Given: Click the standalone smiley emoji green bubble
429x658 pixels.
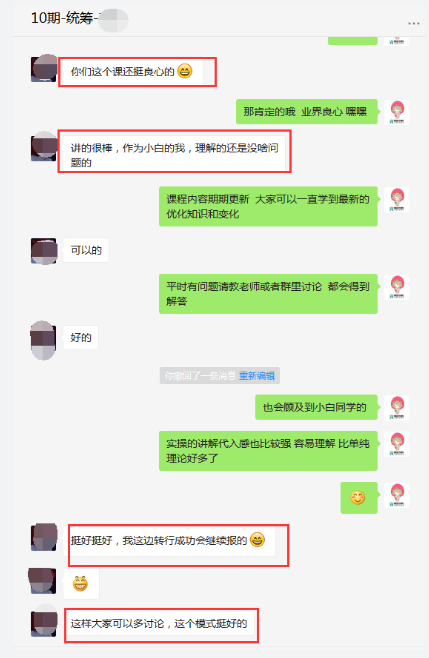Looking at the screenshot, I should pos(359,498).
